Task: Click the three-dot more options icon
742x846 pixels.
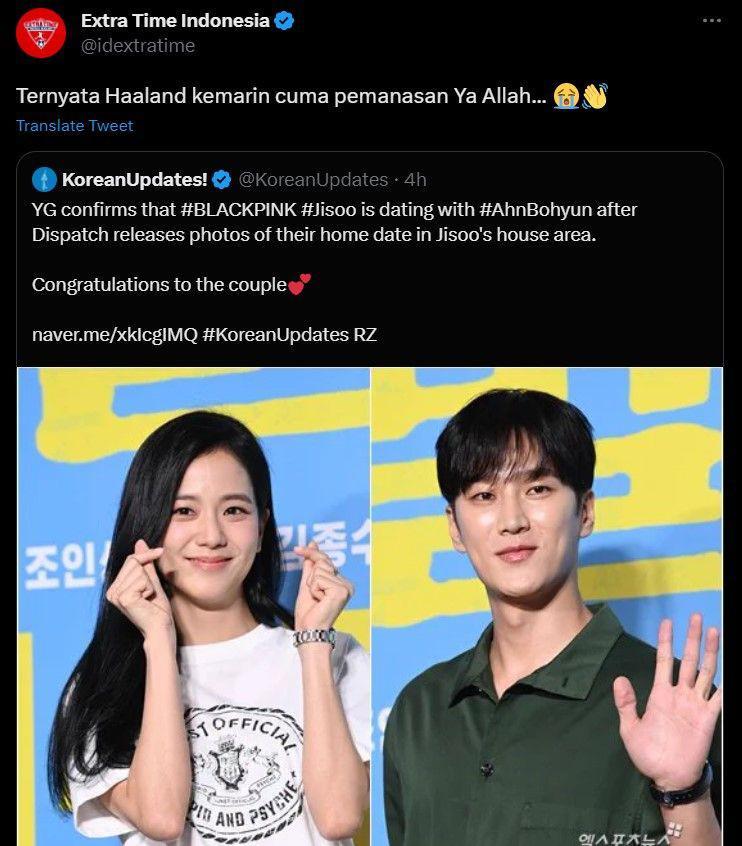Action: (x=712, y=21)
